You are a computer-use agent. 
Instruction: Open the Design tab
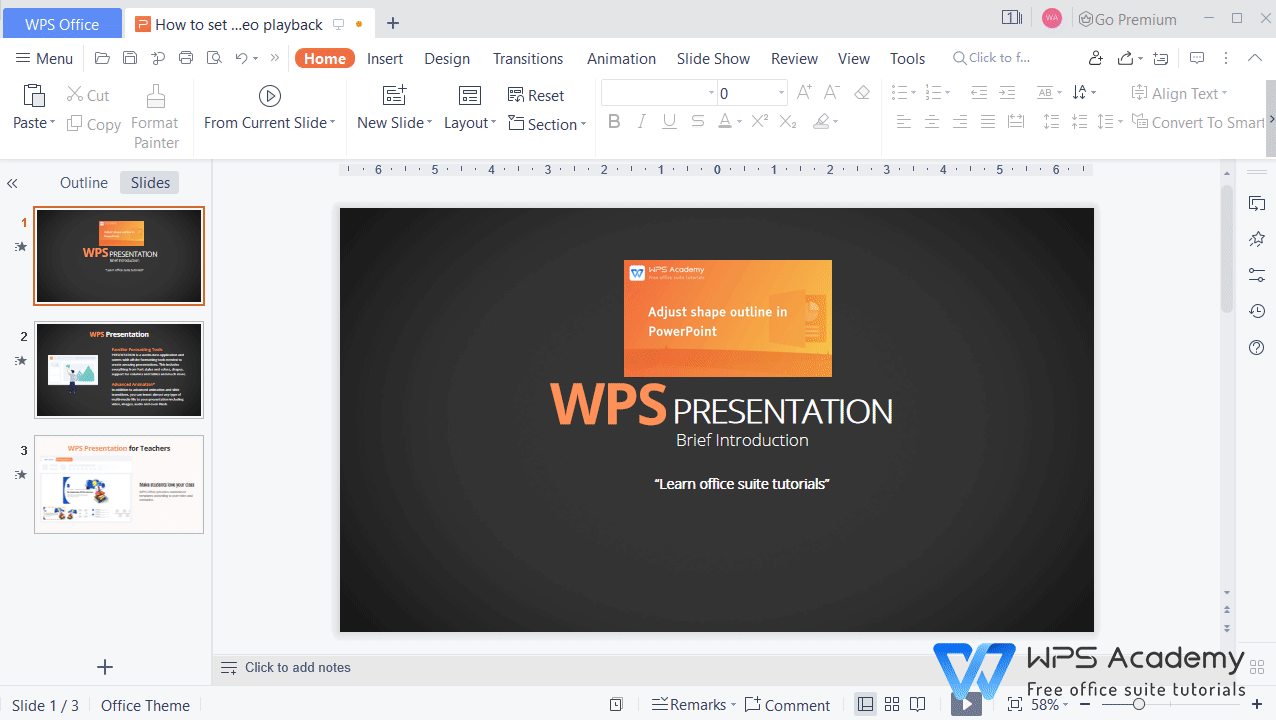447,58
